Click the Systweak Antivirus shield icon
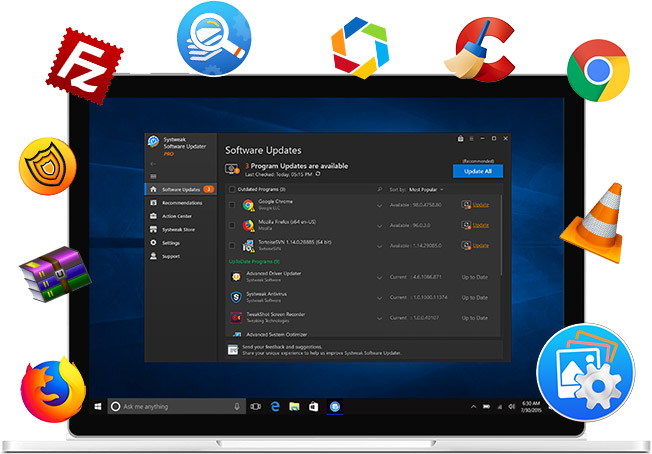 pyautogui.click(x=236, y=297)
